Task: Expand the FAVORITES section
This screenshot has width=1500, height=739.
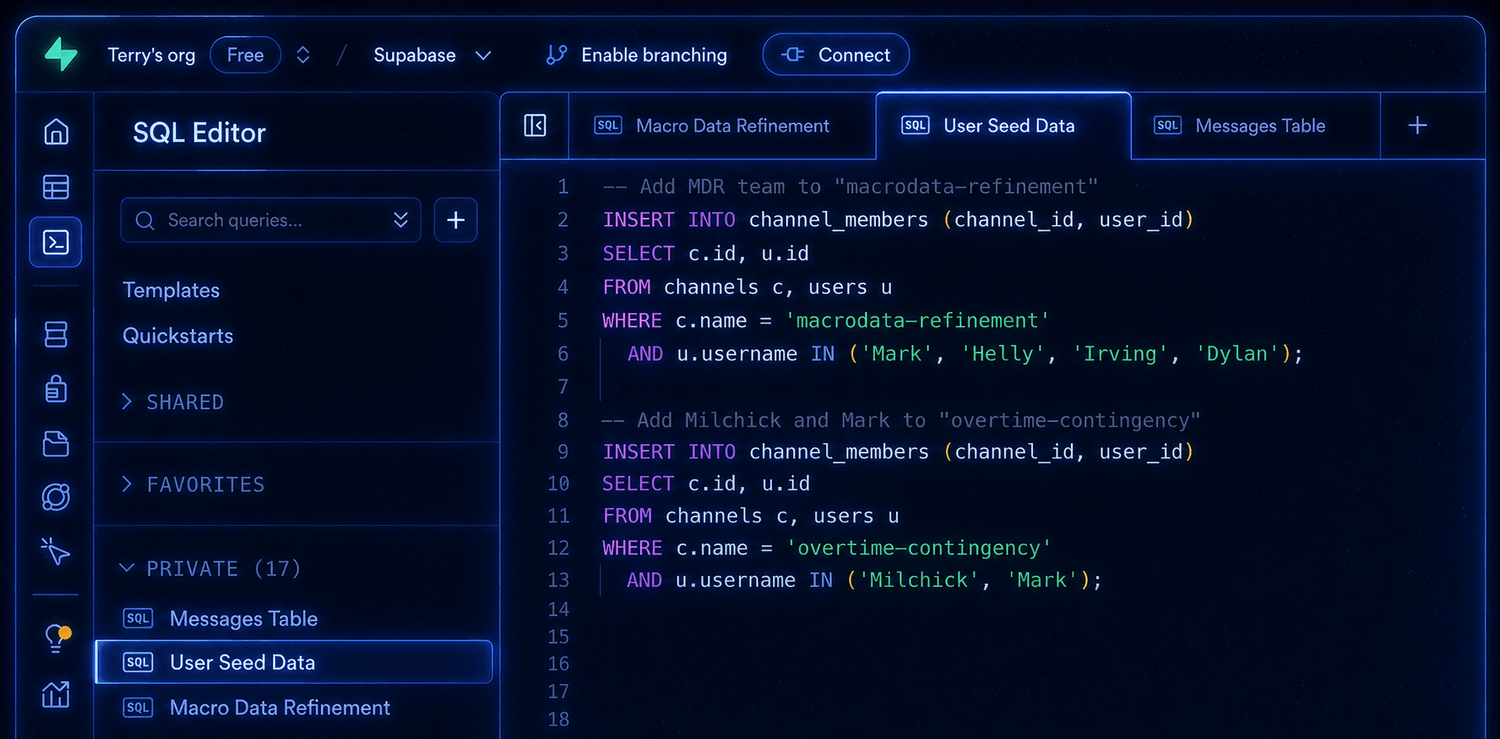Action: (192, 484)
